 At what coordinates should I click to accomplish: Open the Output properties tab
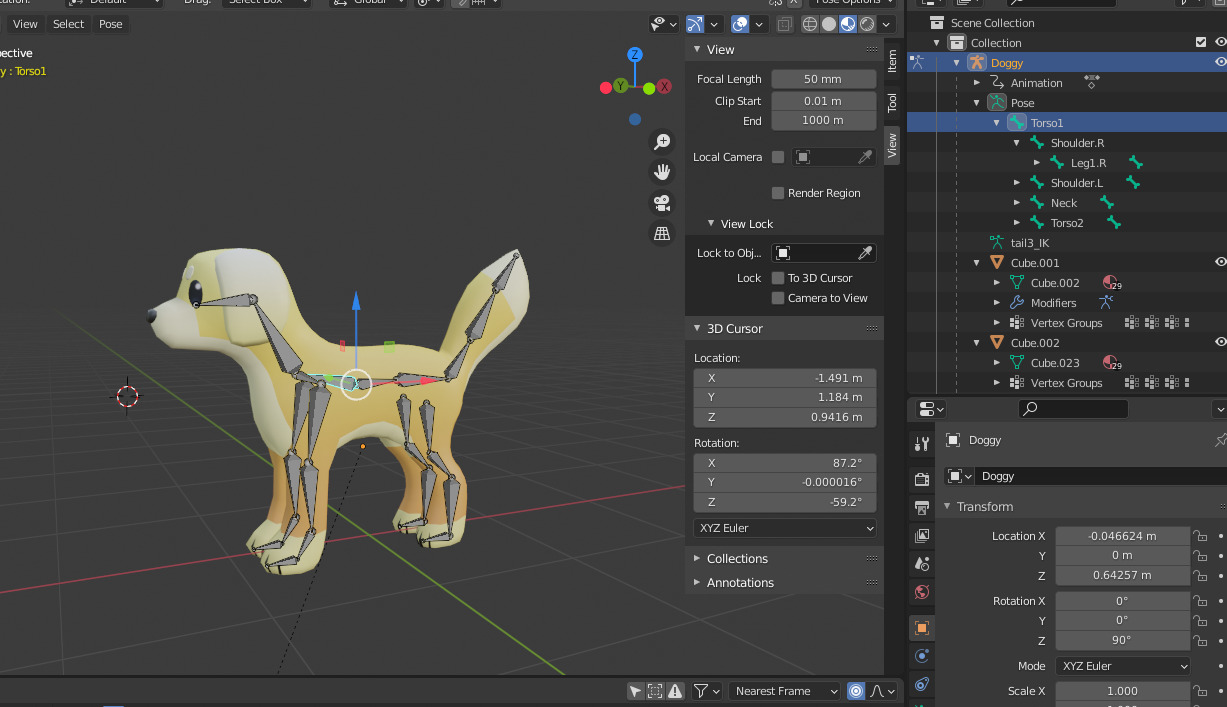click(x=921, y=507)
